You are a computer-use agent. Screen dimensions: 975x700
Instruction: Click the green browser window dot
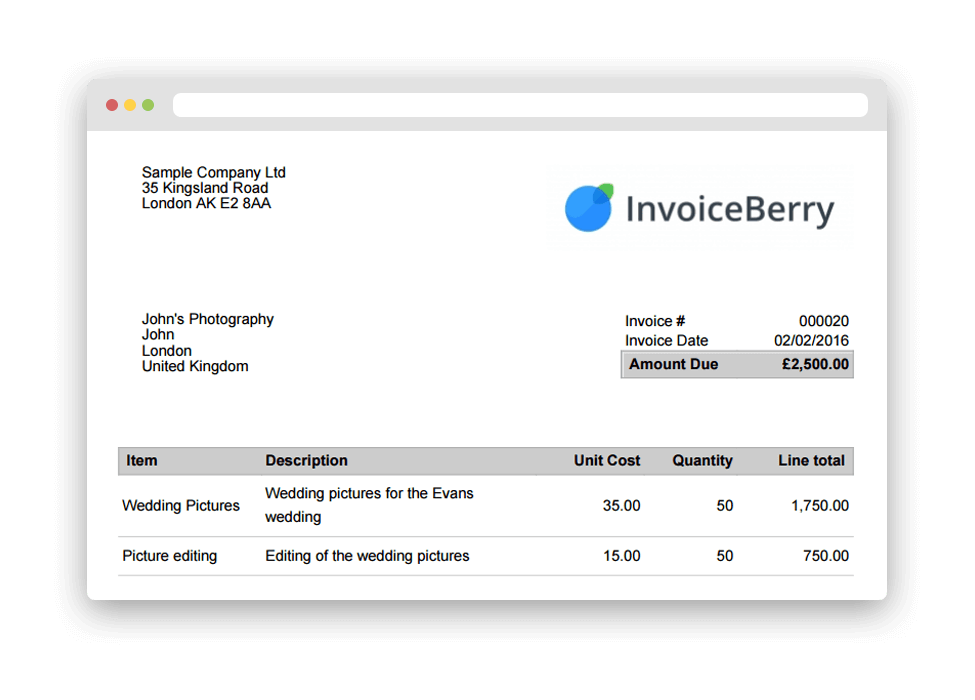tap(148, 104)
